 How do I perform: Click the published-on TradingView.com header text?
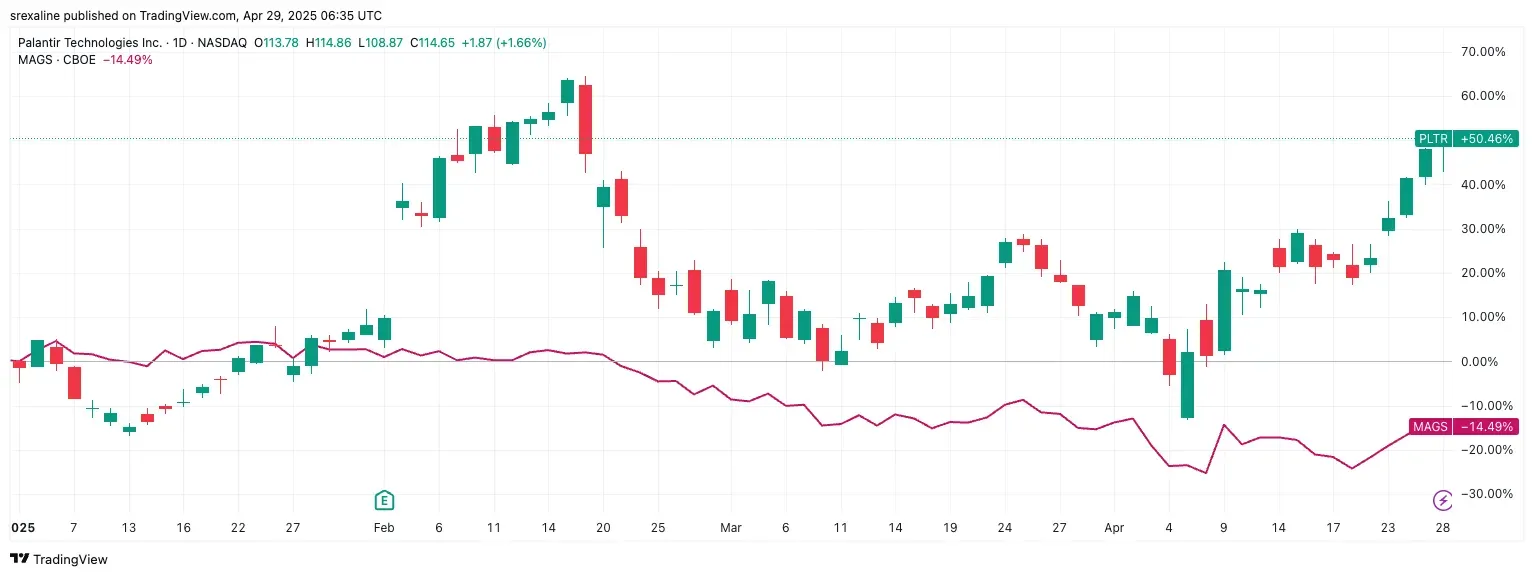tap(195, 16)
